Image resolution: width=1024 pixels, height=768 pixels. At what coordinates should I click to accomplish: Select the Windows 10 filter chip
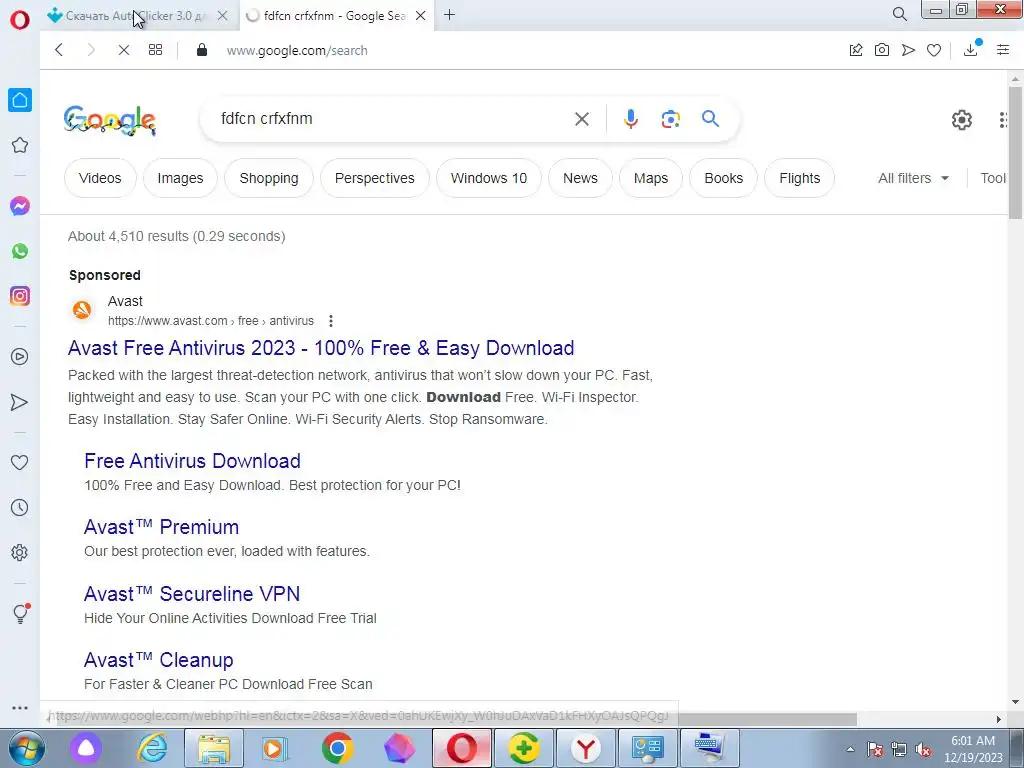[x=488, y=178]
